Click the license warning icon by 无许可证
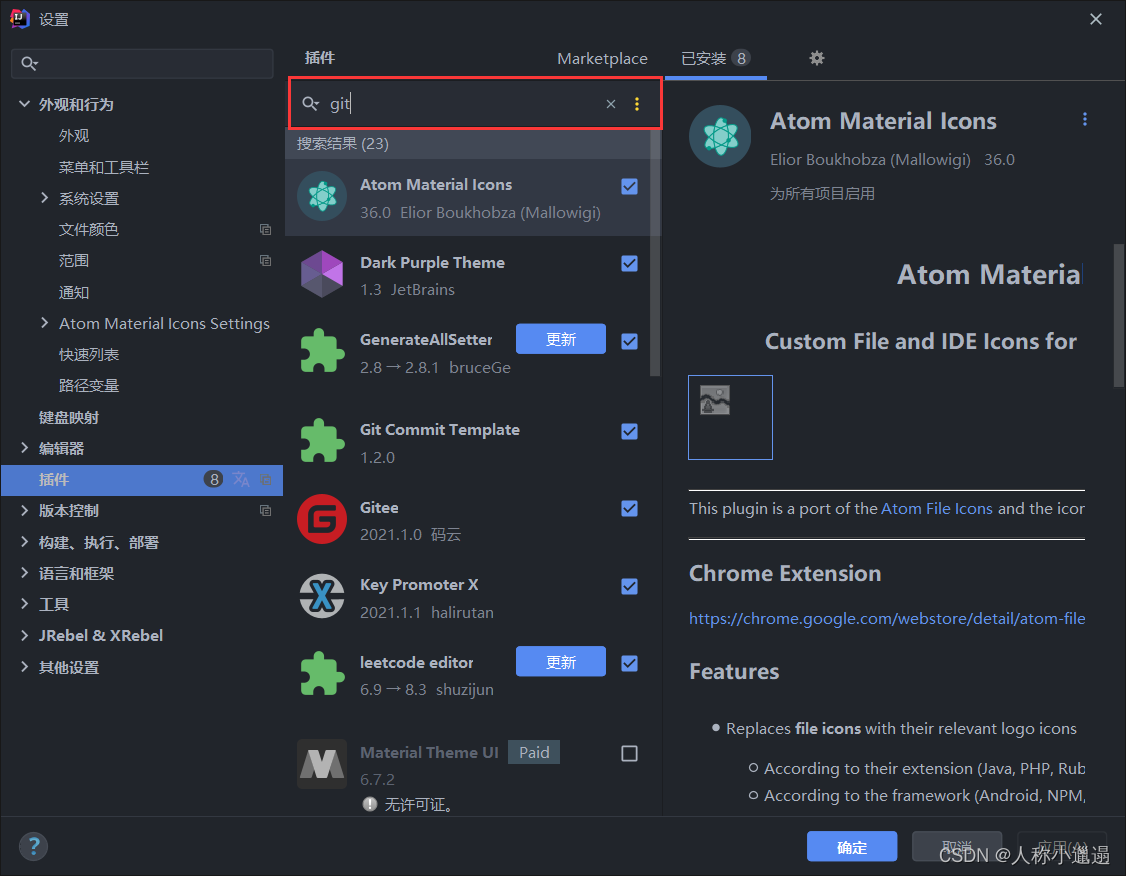 370,804
